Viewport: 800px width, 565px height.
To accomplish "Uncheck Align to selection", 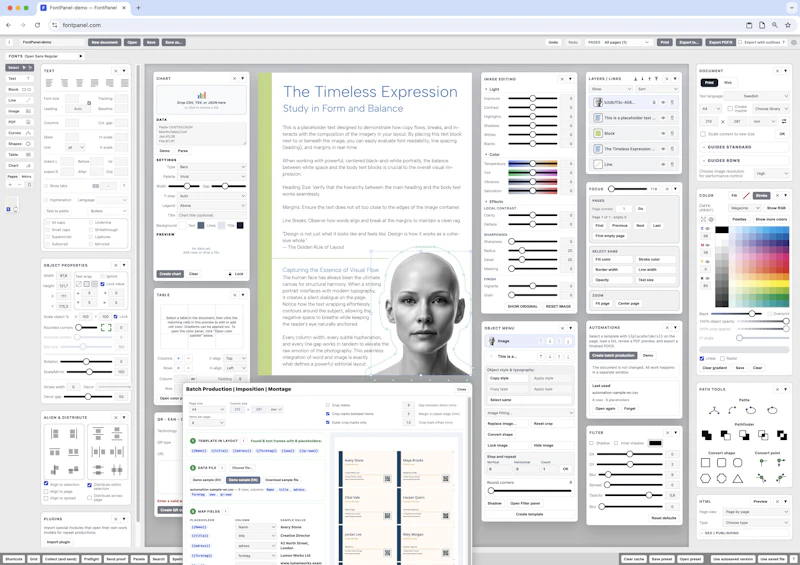I will (x=46, y=483).
